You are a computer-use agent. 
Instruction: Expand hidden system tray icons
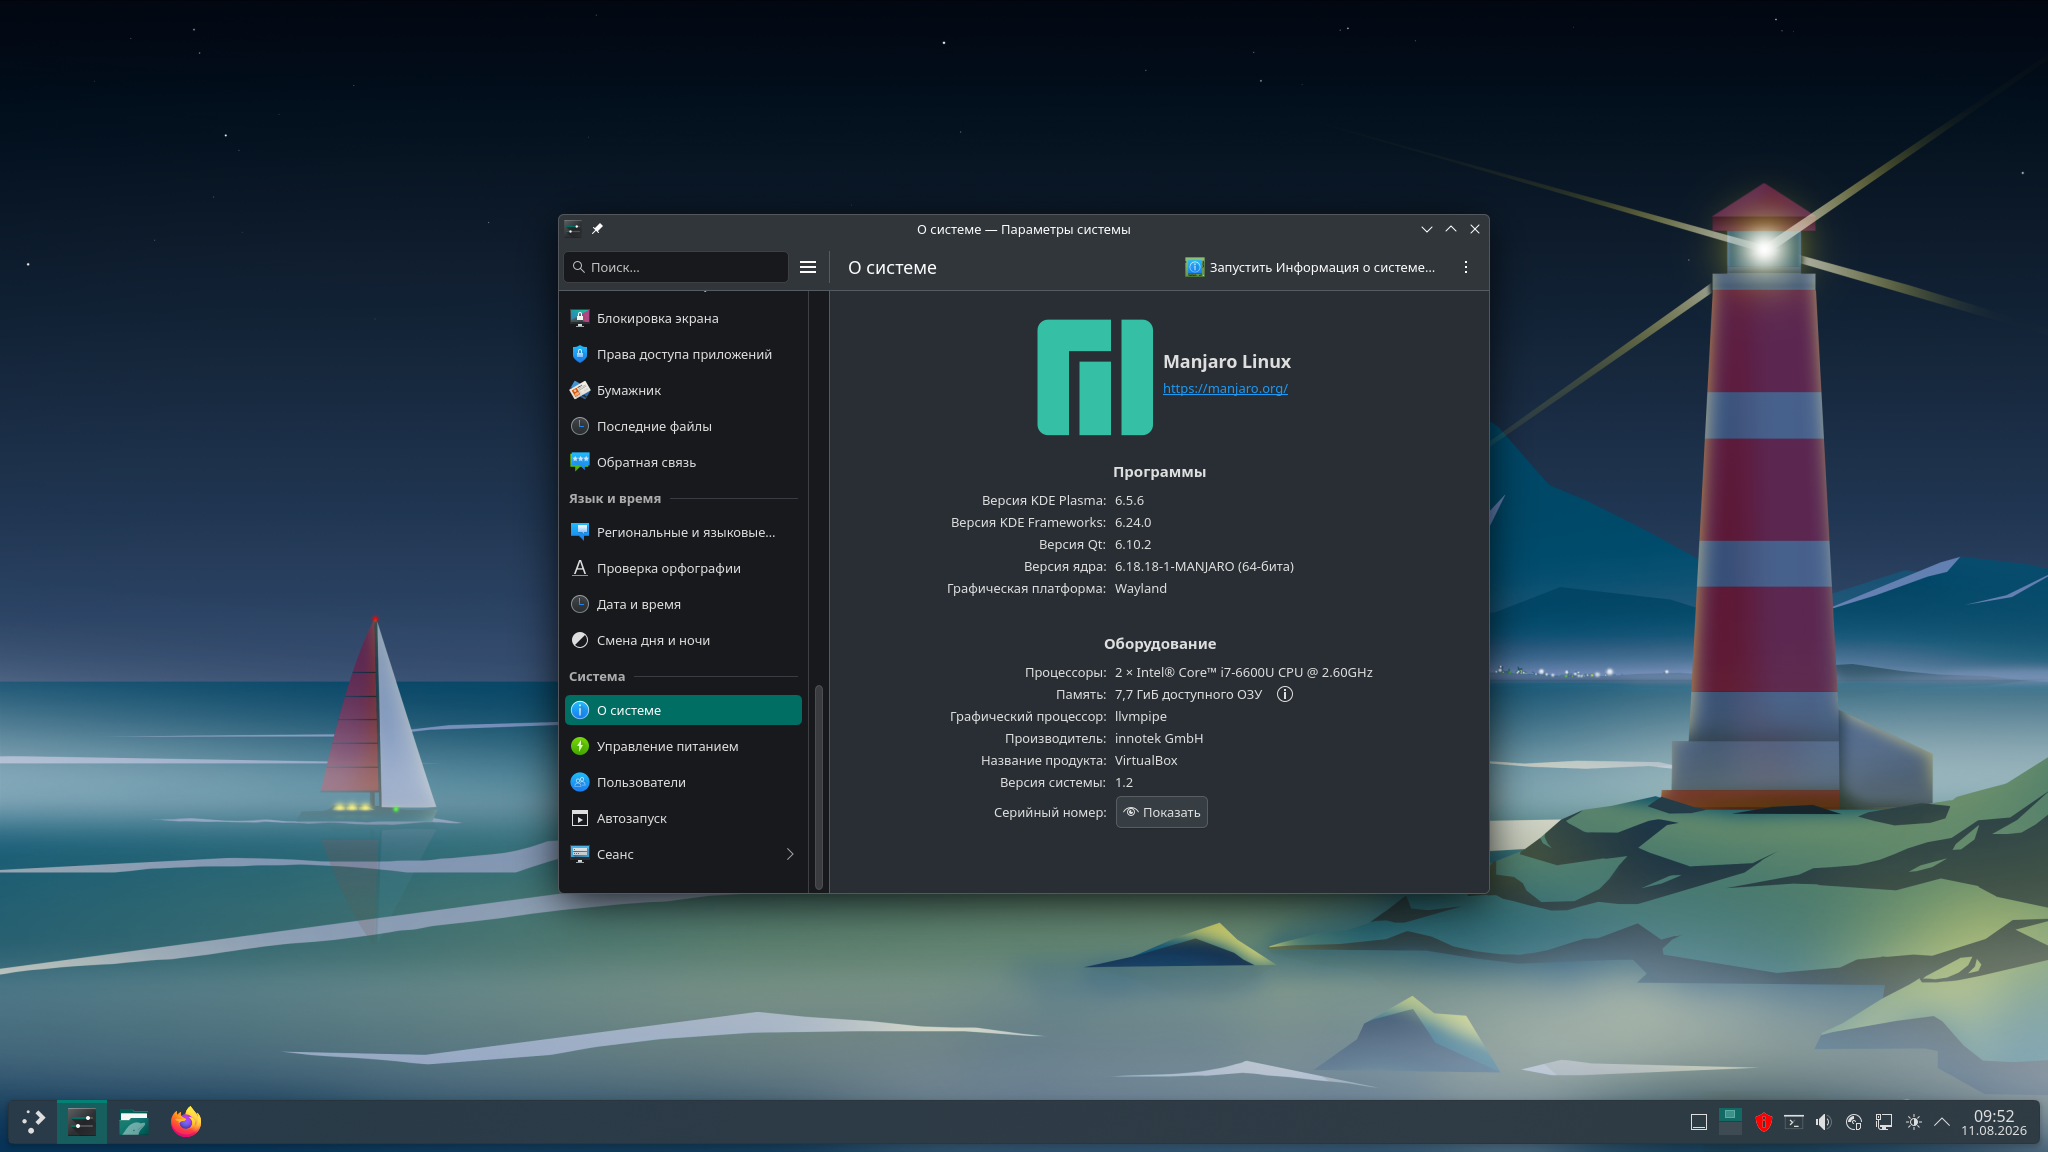tap(1942, 1122)
